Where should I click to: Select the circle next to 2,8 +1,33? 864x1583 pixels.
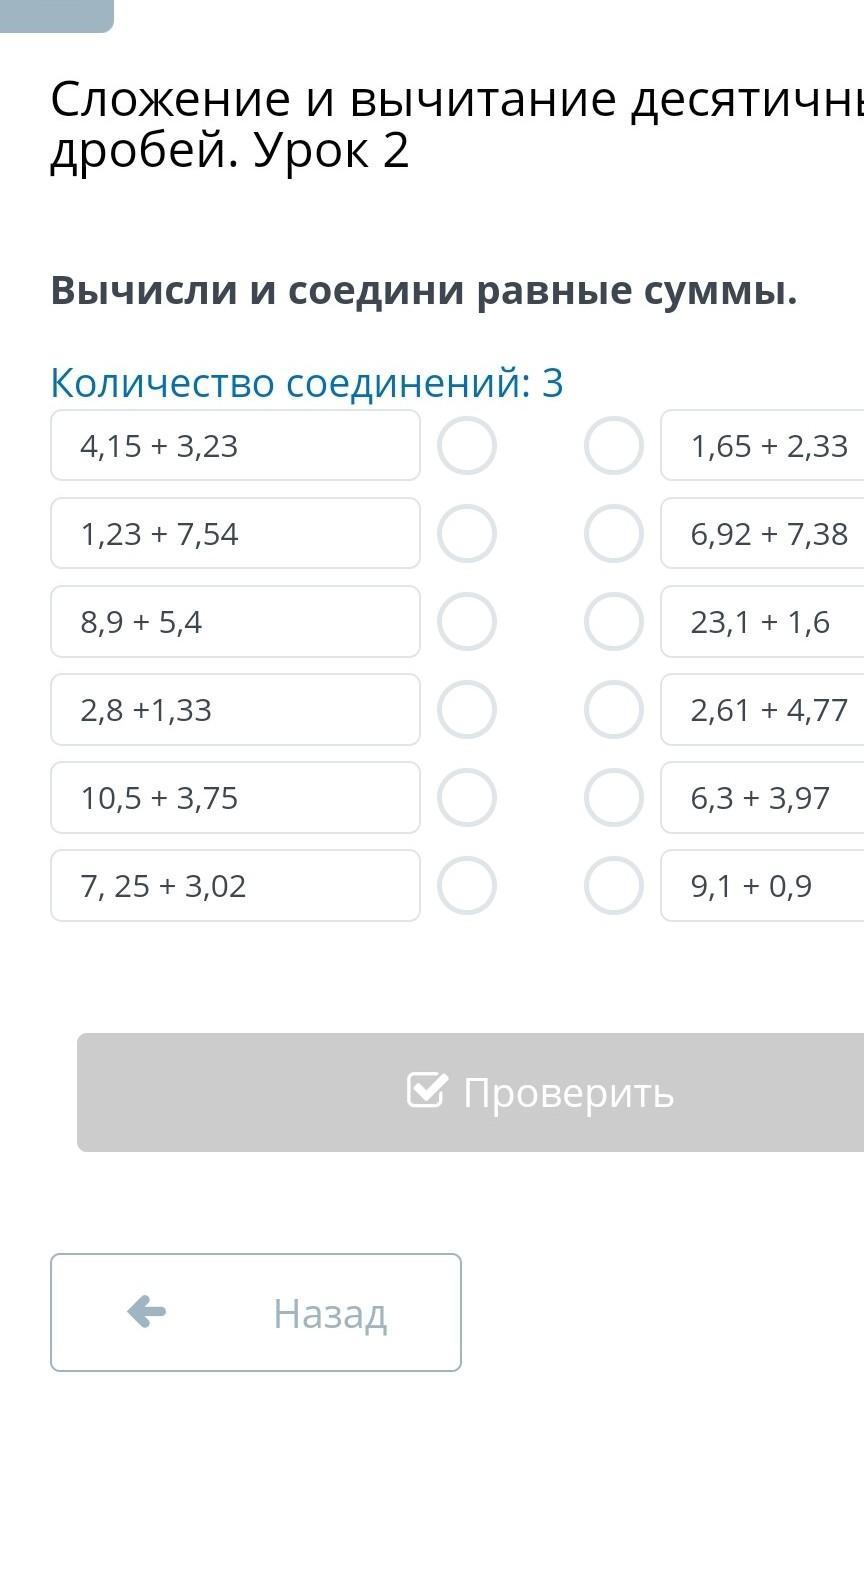467,710
